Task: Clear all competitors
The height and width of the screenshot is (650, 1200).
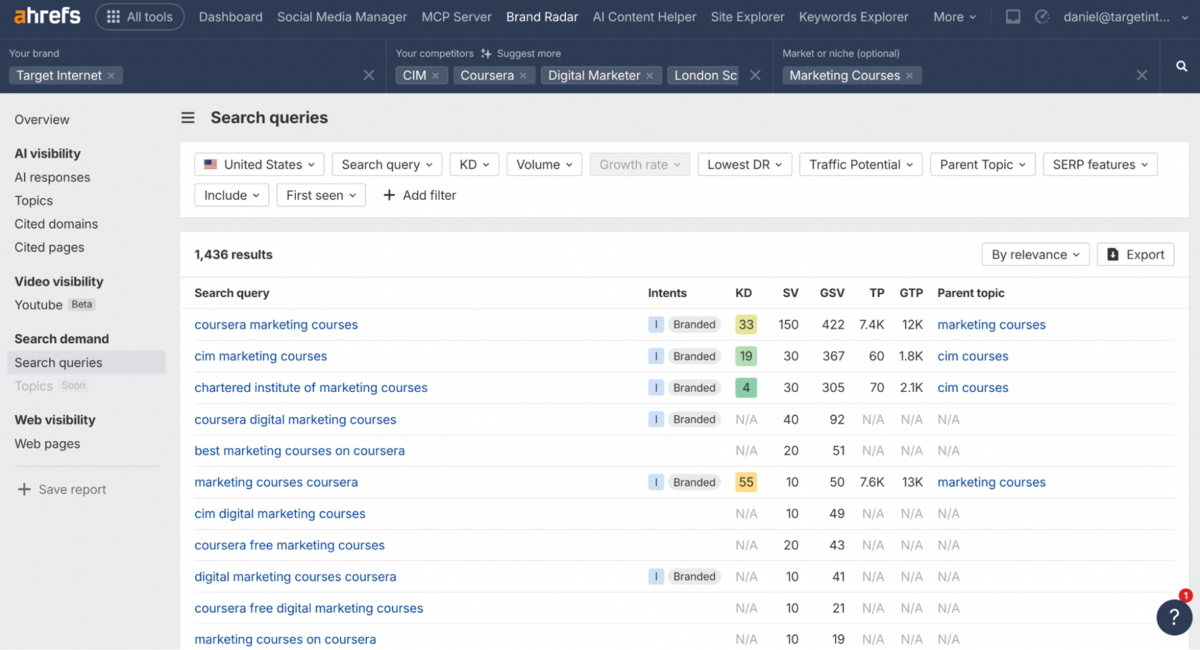Action: pos(755,75)
